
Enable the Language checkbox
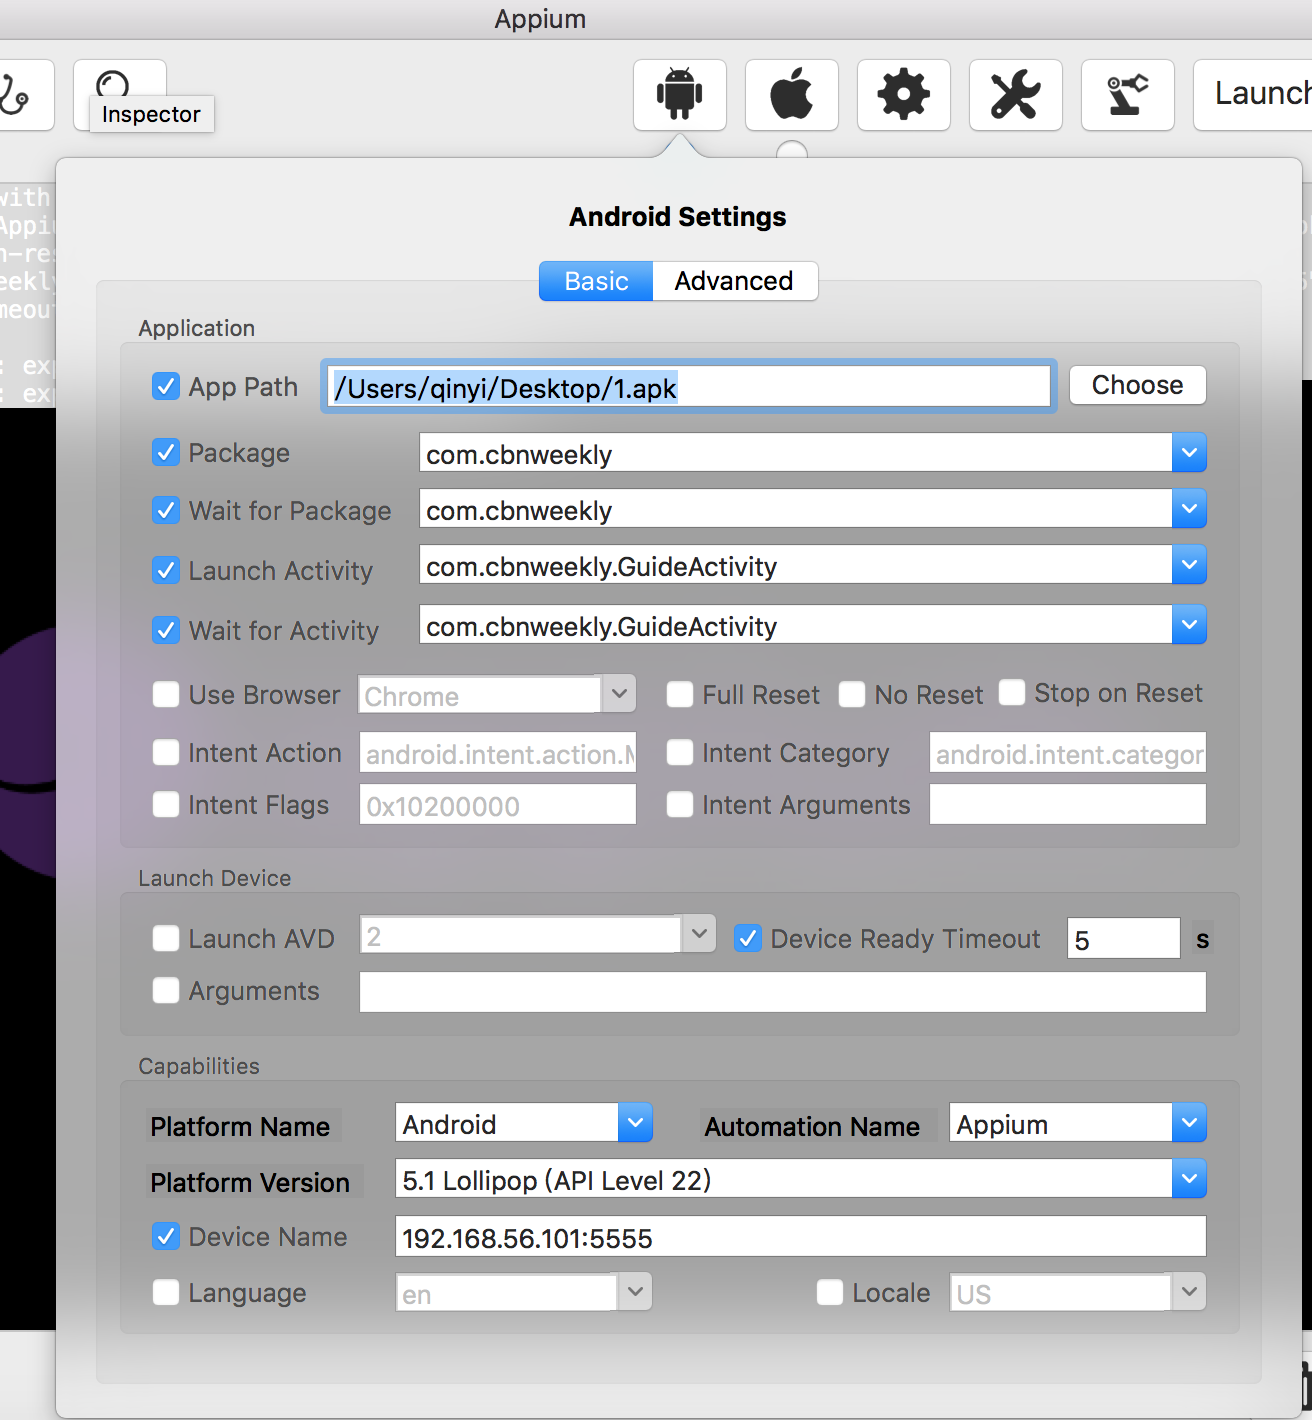[166, 1292]
